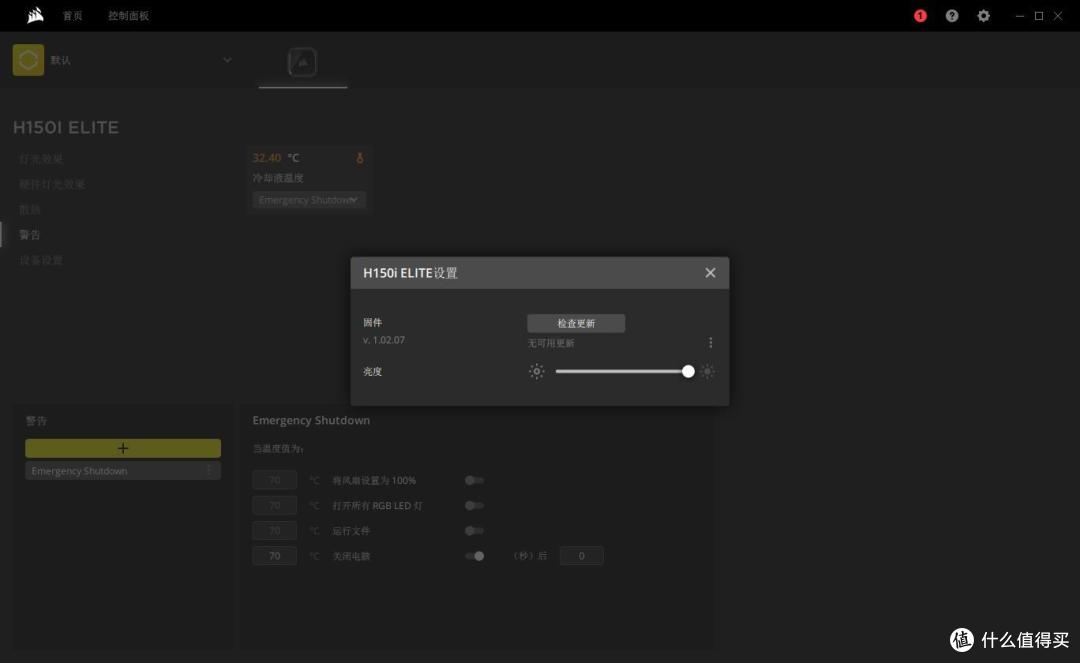The width and height of the screenshot is (1080, 663).
Task: Open the firmware more options dots
Action: click(711, 342)
